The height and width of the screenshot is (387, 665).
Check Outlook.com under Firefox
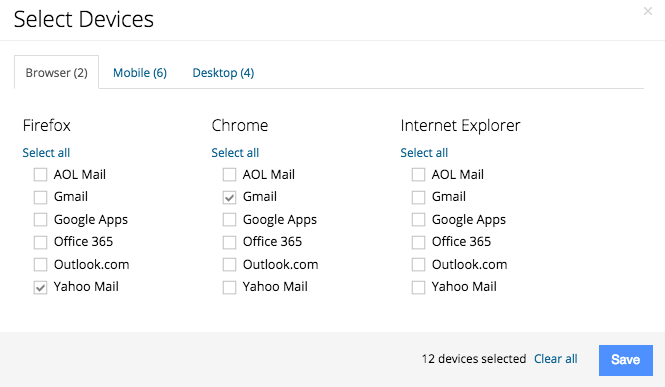pos(40,264)
